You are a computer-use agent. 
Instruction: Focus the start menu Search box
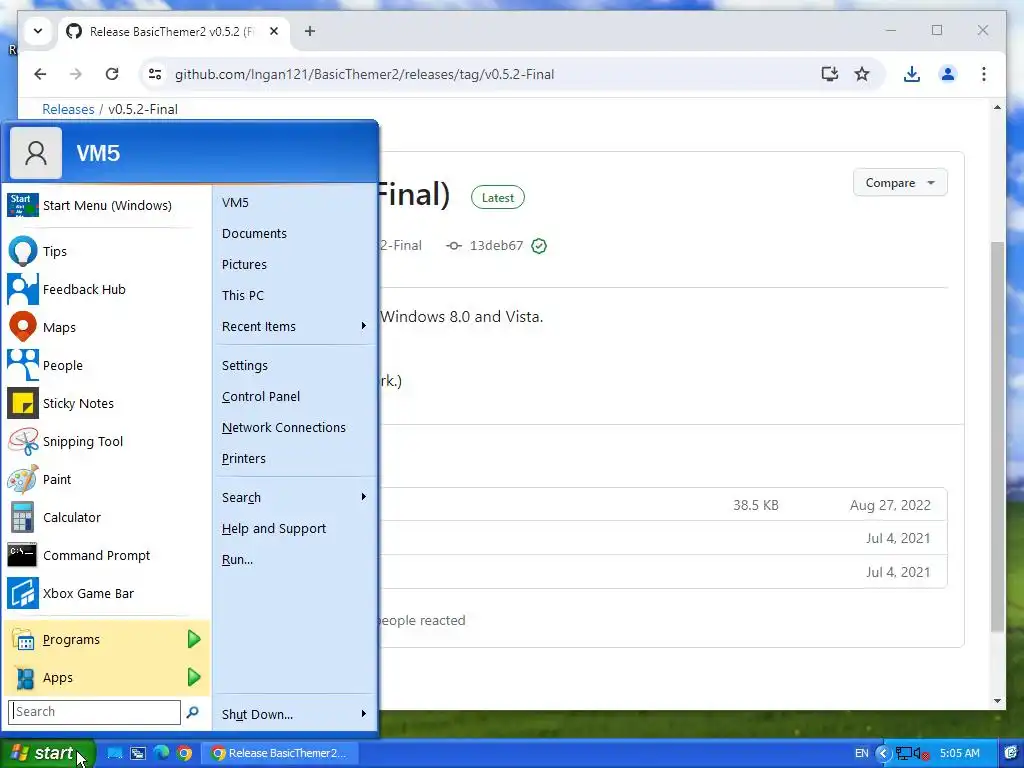pyautogui.click(x=95, y=712)
